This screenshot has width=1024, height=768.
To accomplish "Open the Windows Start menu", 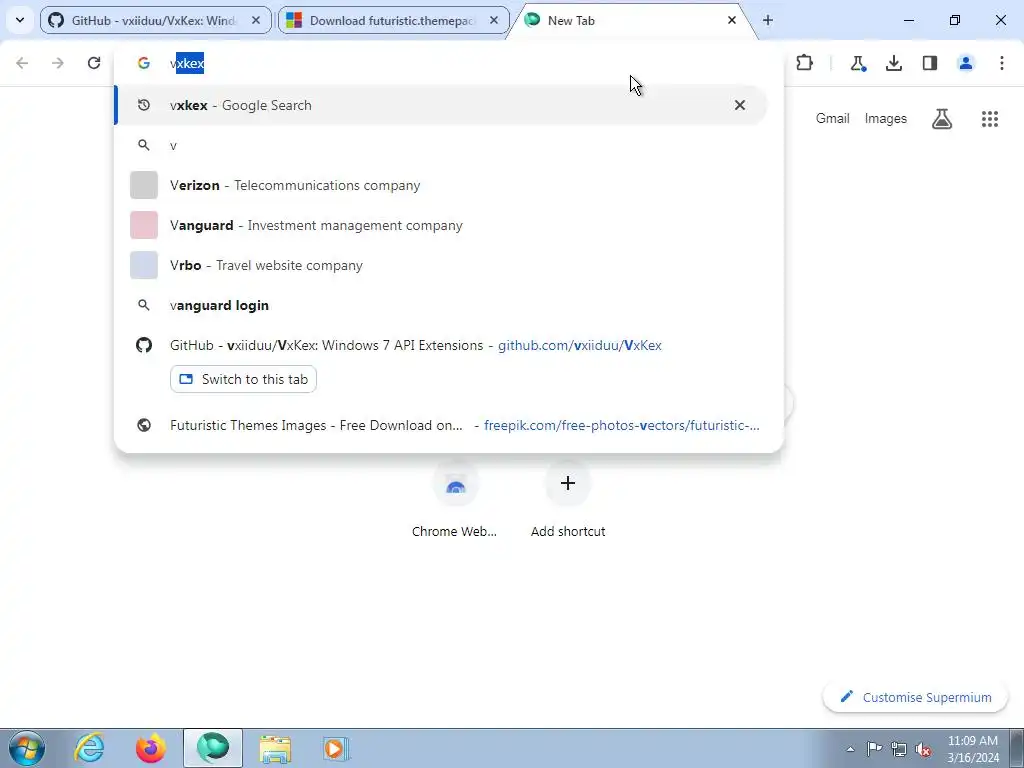I will 26,748.
